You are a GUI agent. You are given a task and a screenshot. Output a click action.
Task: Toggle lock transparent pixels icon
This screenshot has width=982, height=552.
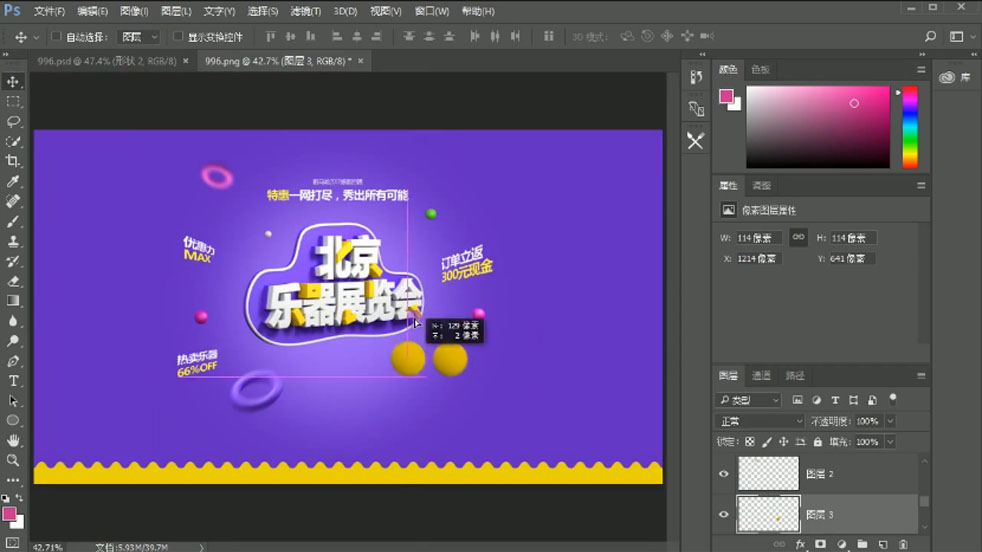(750, 442)
